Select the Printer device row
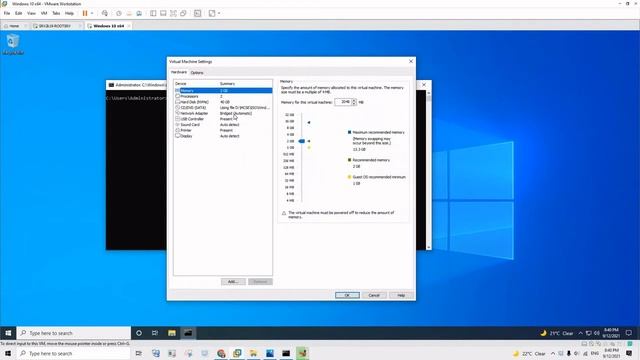This screenshot has width=640, height=360. (223, 130)
